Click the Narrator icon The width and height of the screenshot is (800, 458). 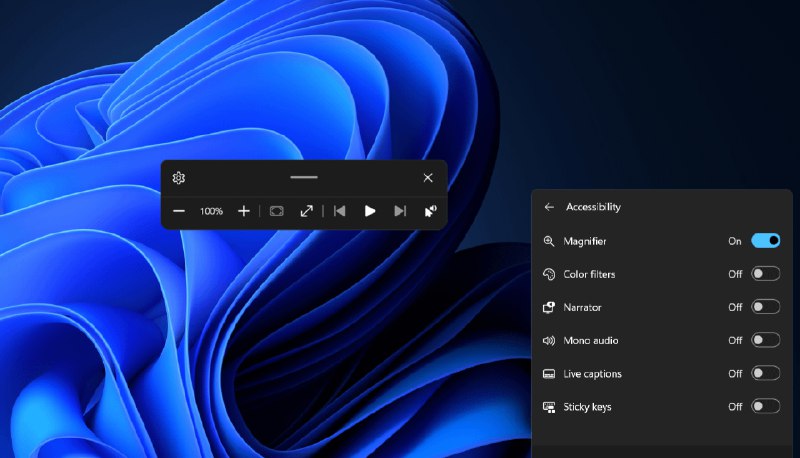coord(549,308)
